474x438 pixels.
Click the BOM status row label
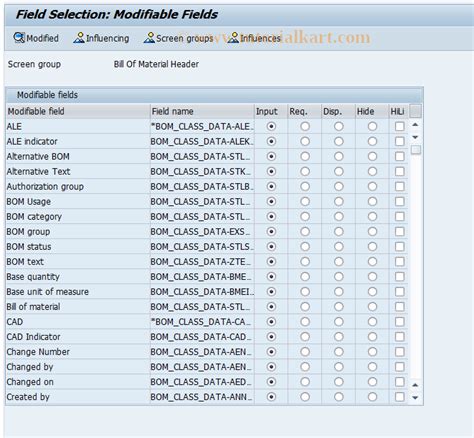[x=29, y=247]
